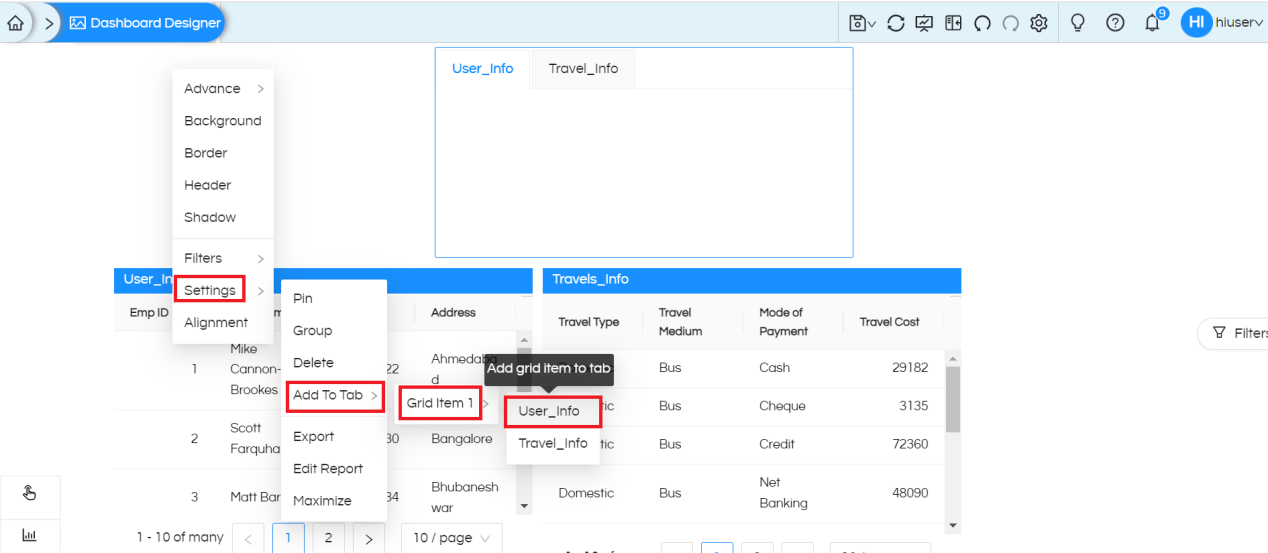Choose Header from the context menu

(x=223, y=185)
